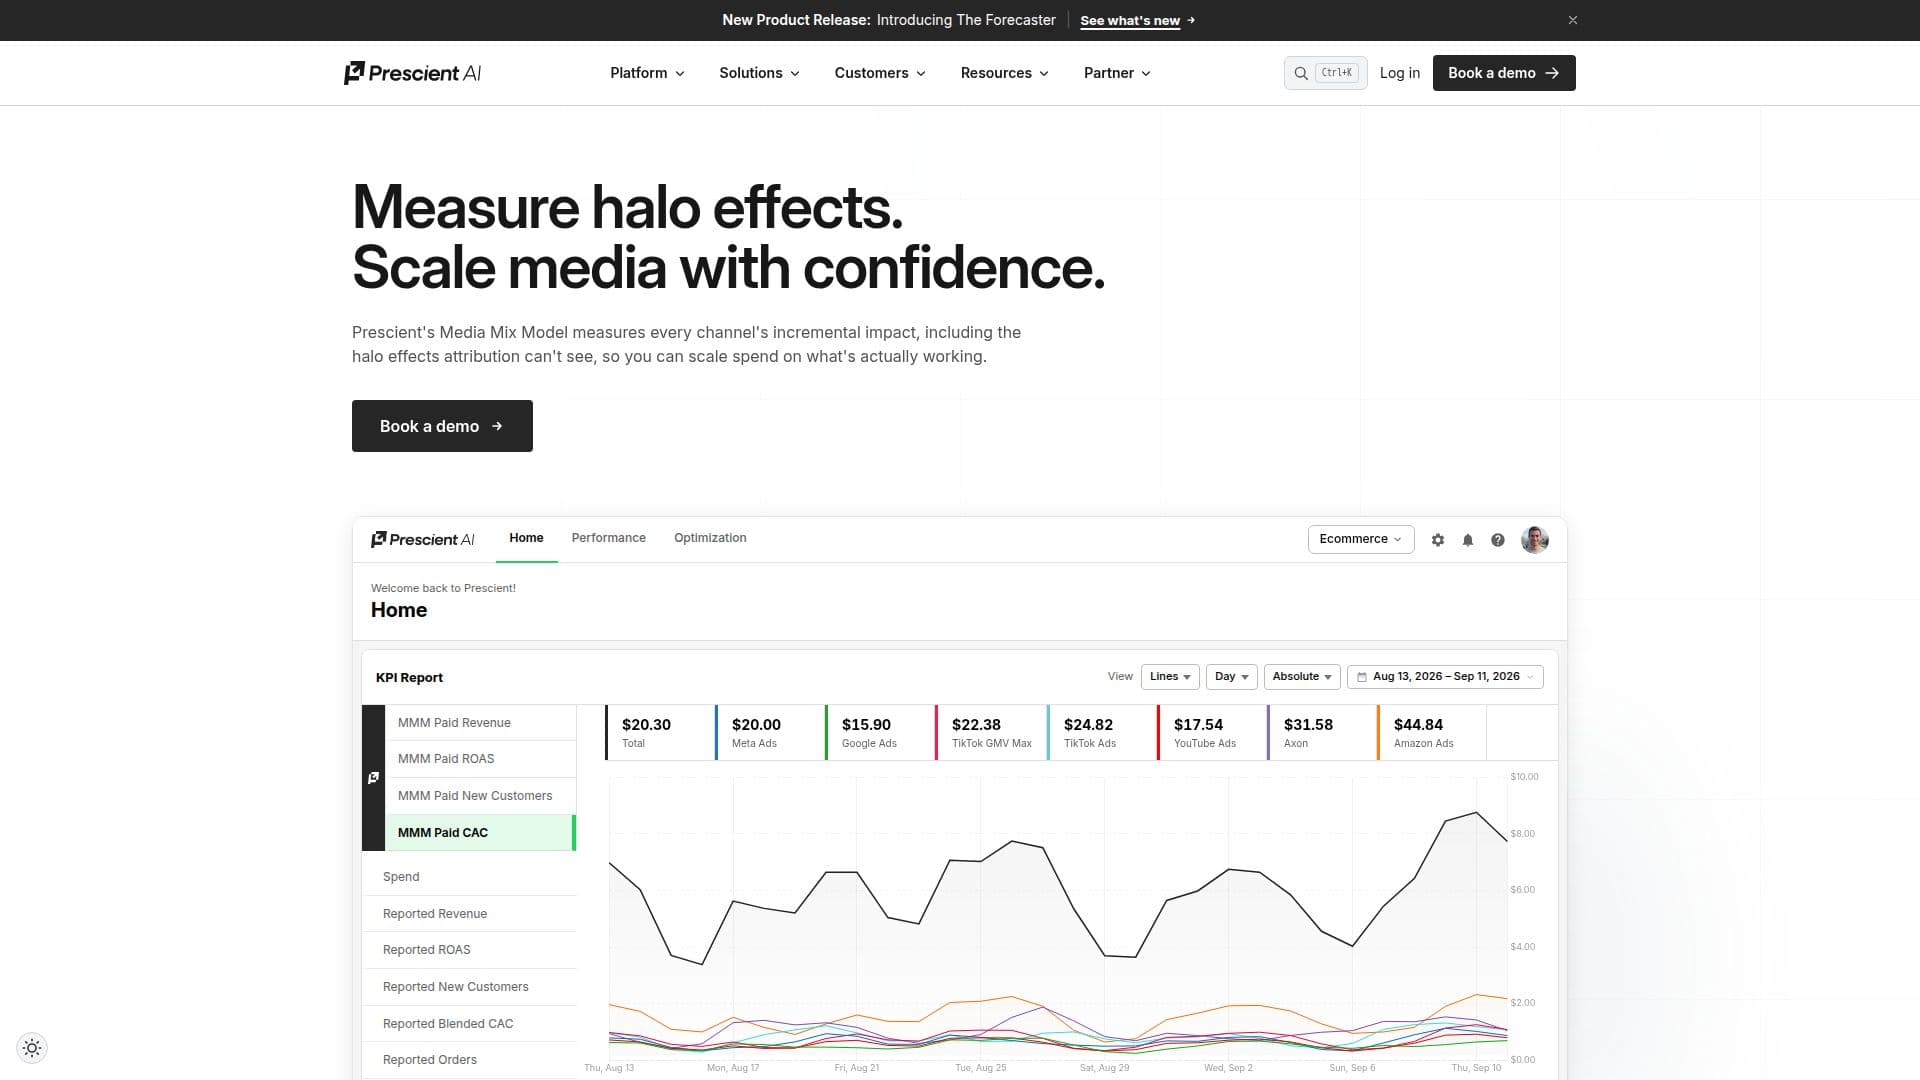The width and height of the screenshot is (1920, 1080).
Task: Open dashboard settings gear icon
Action: (x=1438, y=540)
